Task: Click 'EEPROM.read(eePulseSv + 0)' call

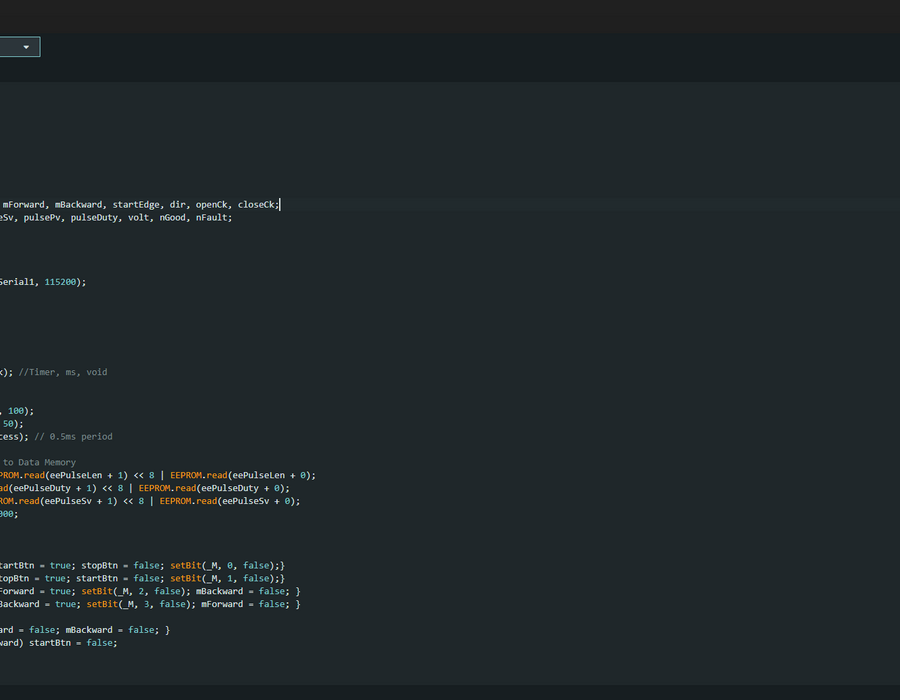Action: (x=227, y=501)
